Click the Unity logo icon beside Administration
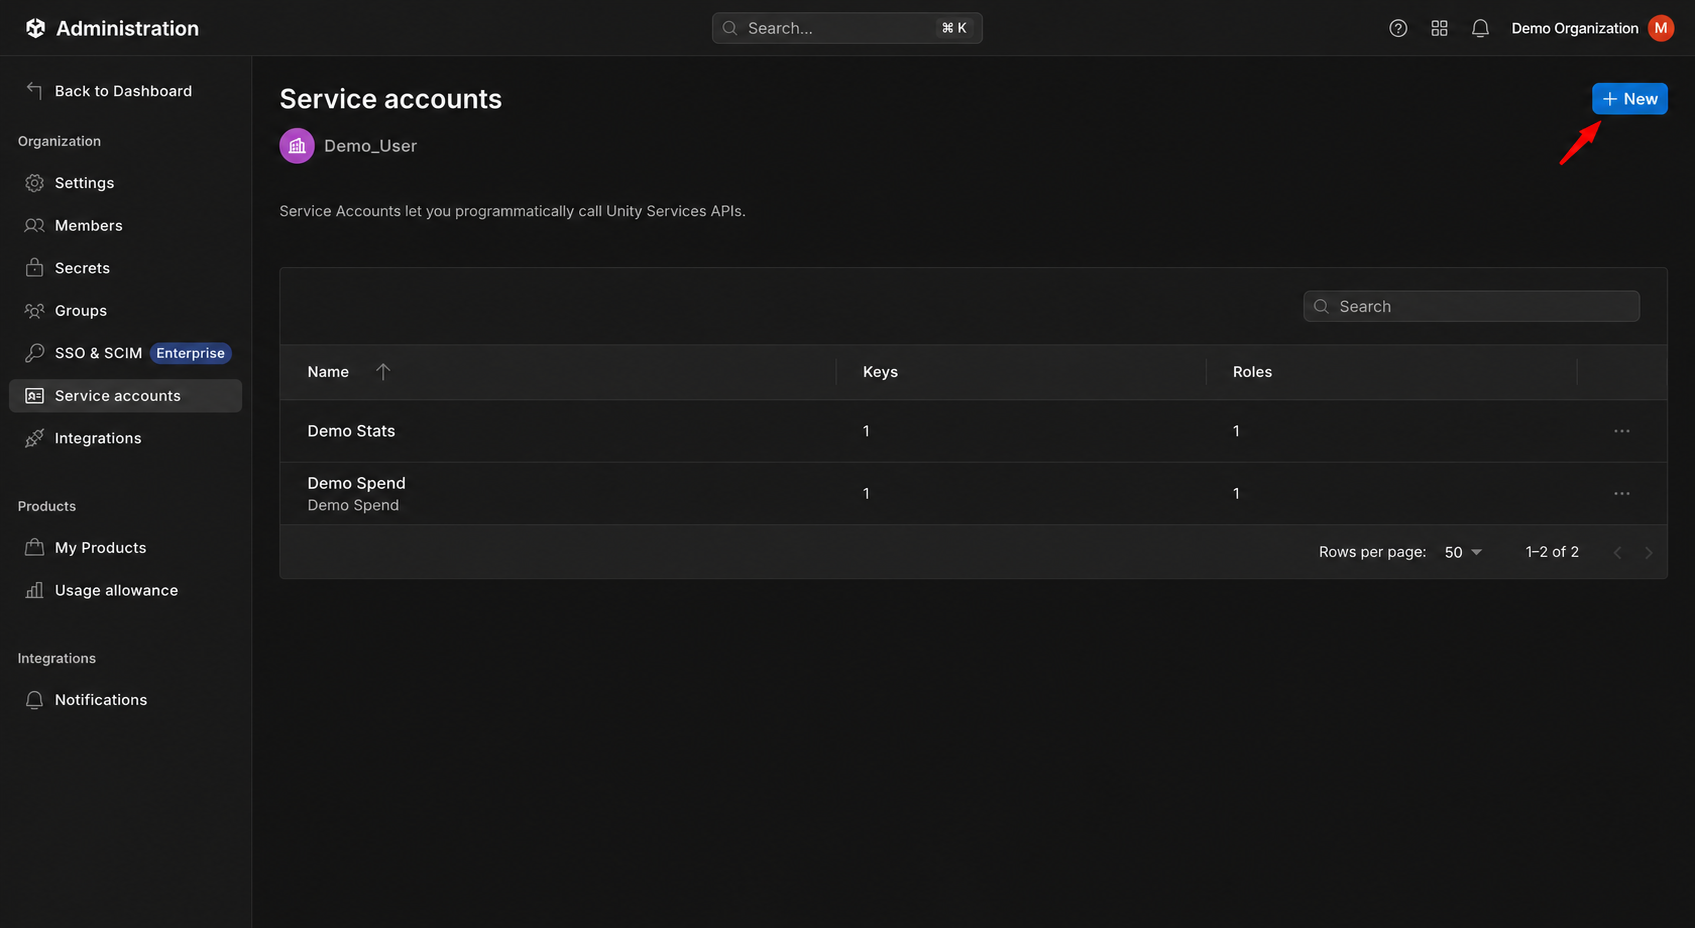The height and width of the screenshot is (928, 1695). (35, 28)
